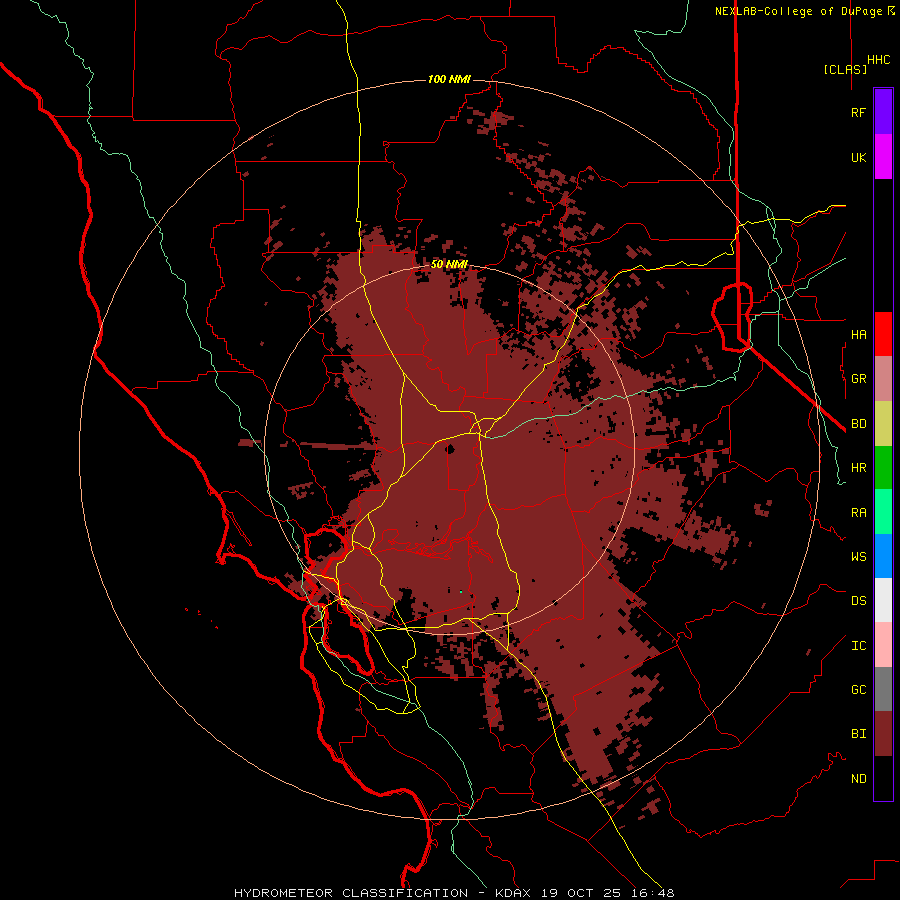Click the ND black legend swatch
The height and width of the screenshot is (900, 900).
pos(883,778)
